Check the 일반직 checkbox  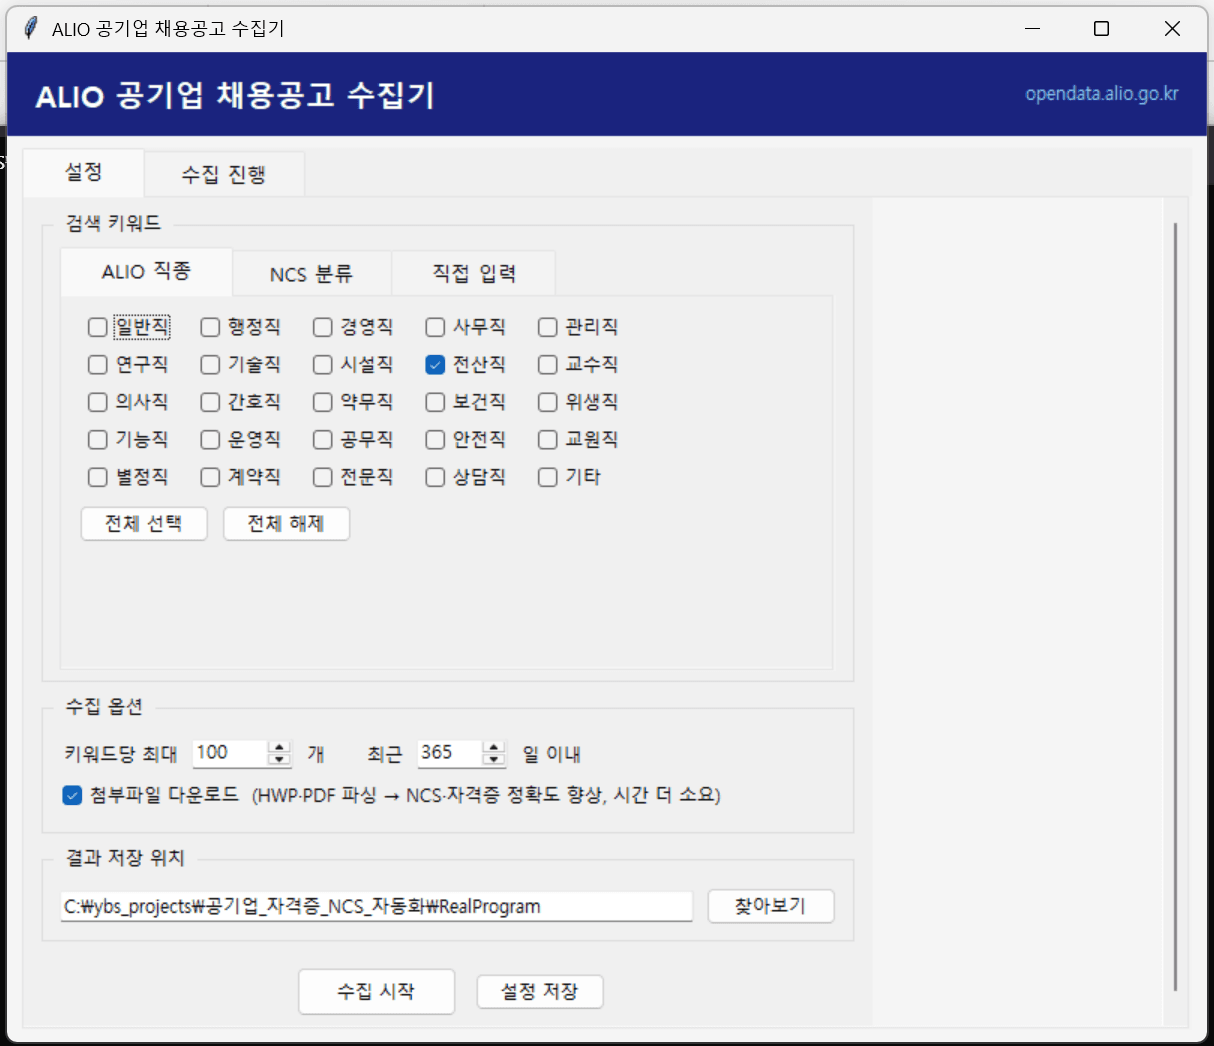(97, 327)
